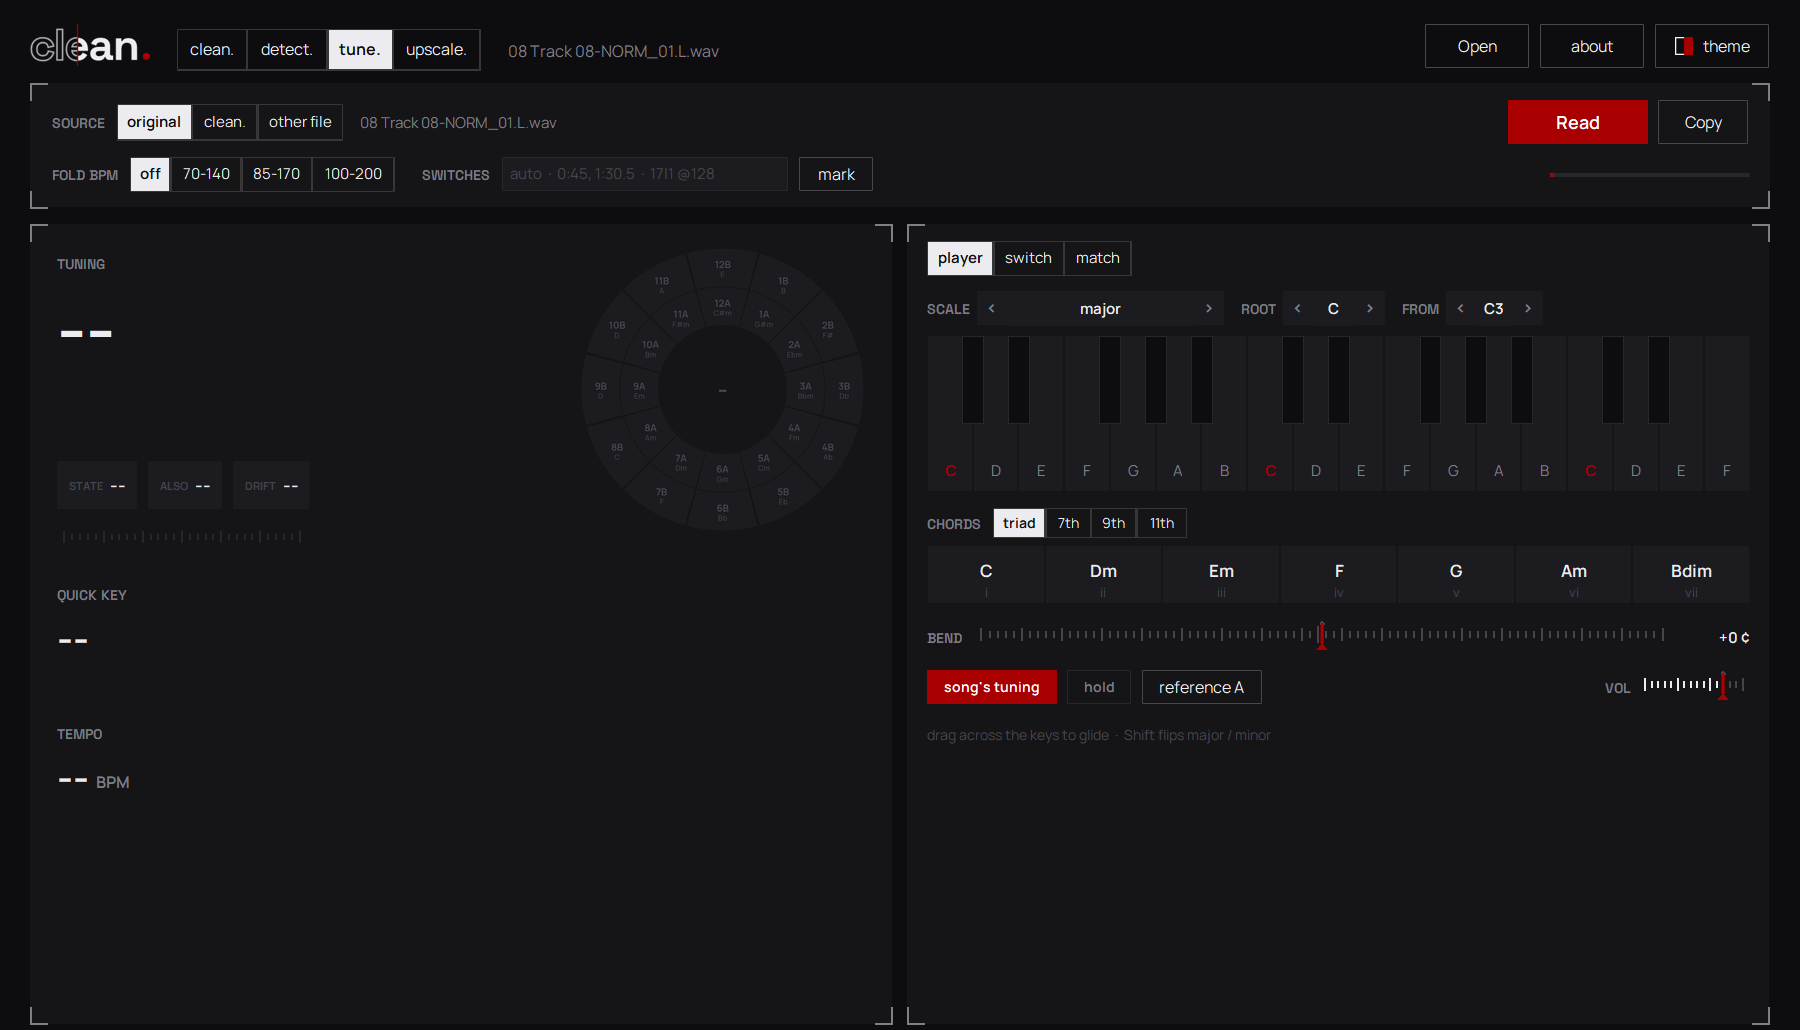
Task: Switch to reference A tuning
Action: [x=1201, y=687]
